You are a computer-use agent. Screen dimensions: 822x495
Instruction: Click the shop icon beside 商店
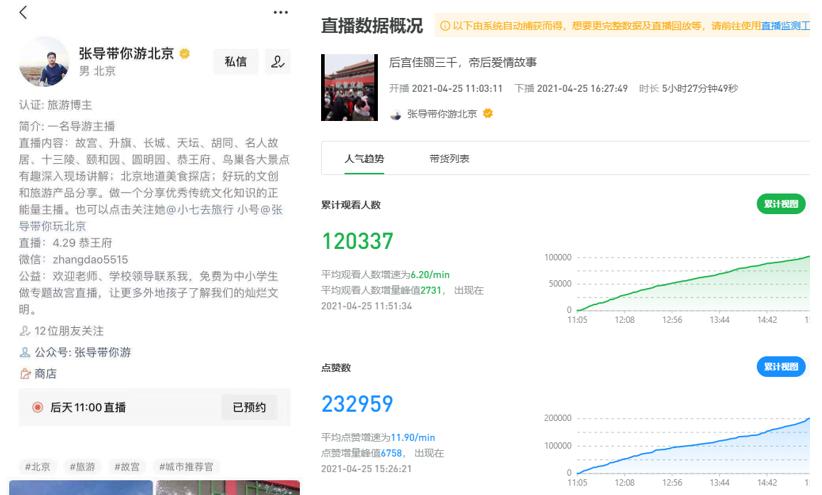25,373
